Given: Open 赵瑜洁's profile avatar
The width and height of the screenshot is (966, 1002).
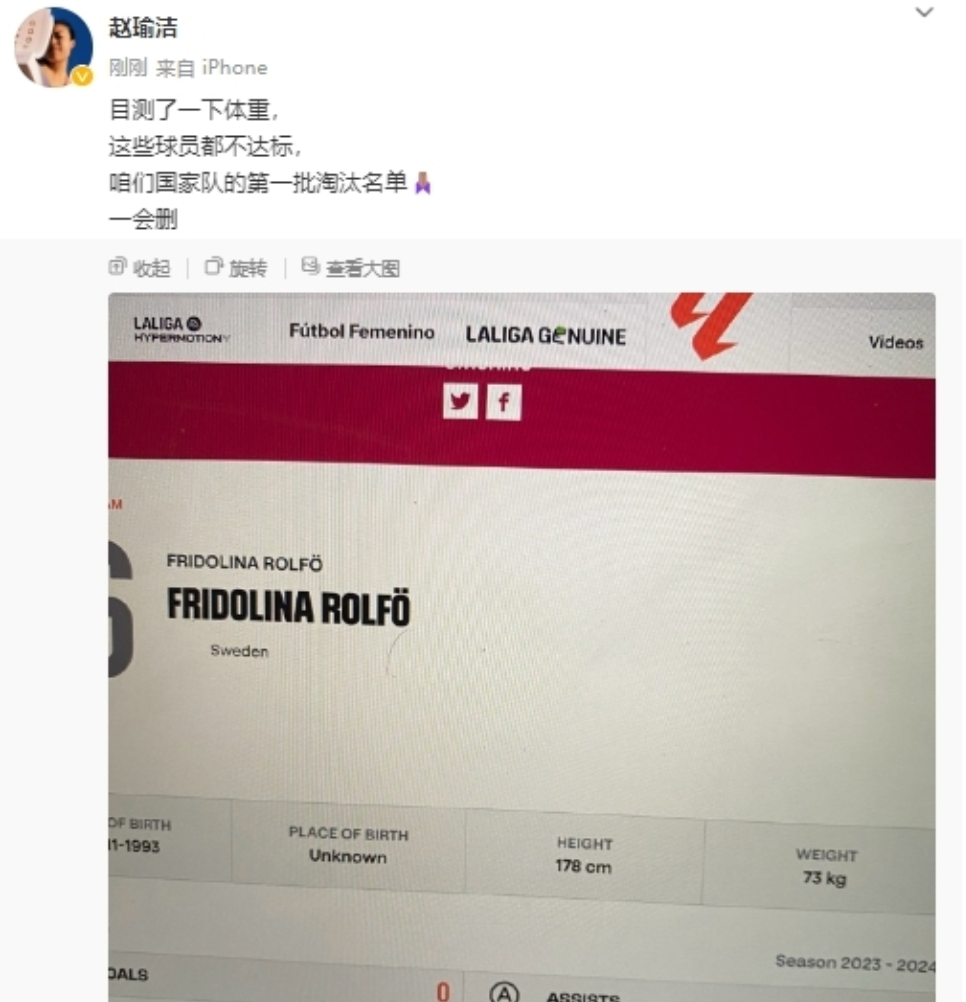Looking at the screenshot, I should click(54, 47).
